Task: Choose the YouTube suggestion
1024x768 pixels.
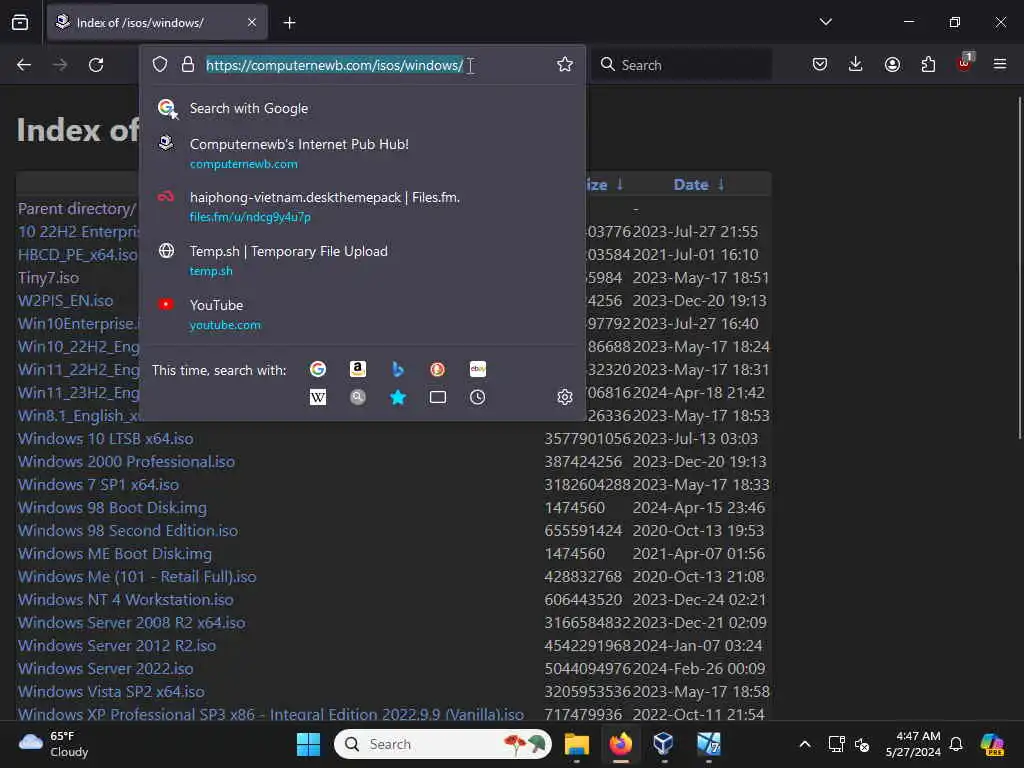Action: [x=362, y=314]
